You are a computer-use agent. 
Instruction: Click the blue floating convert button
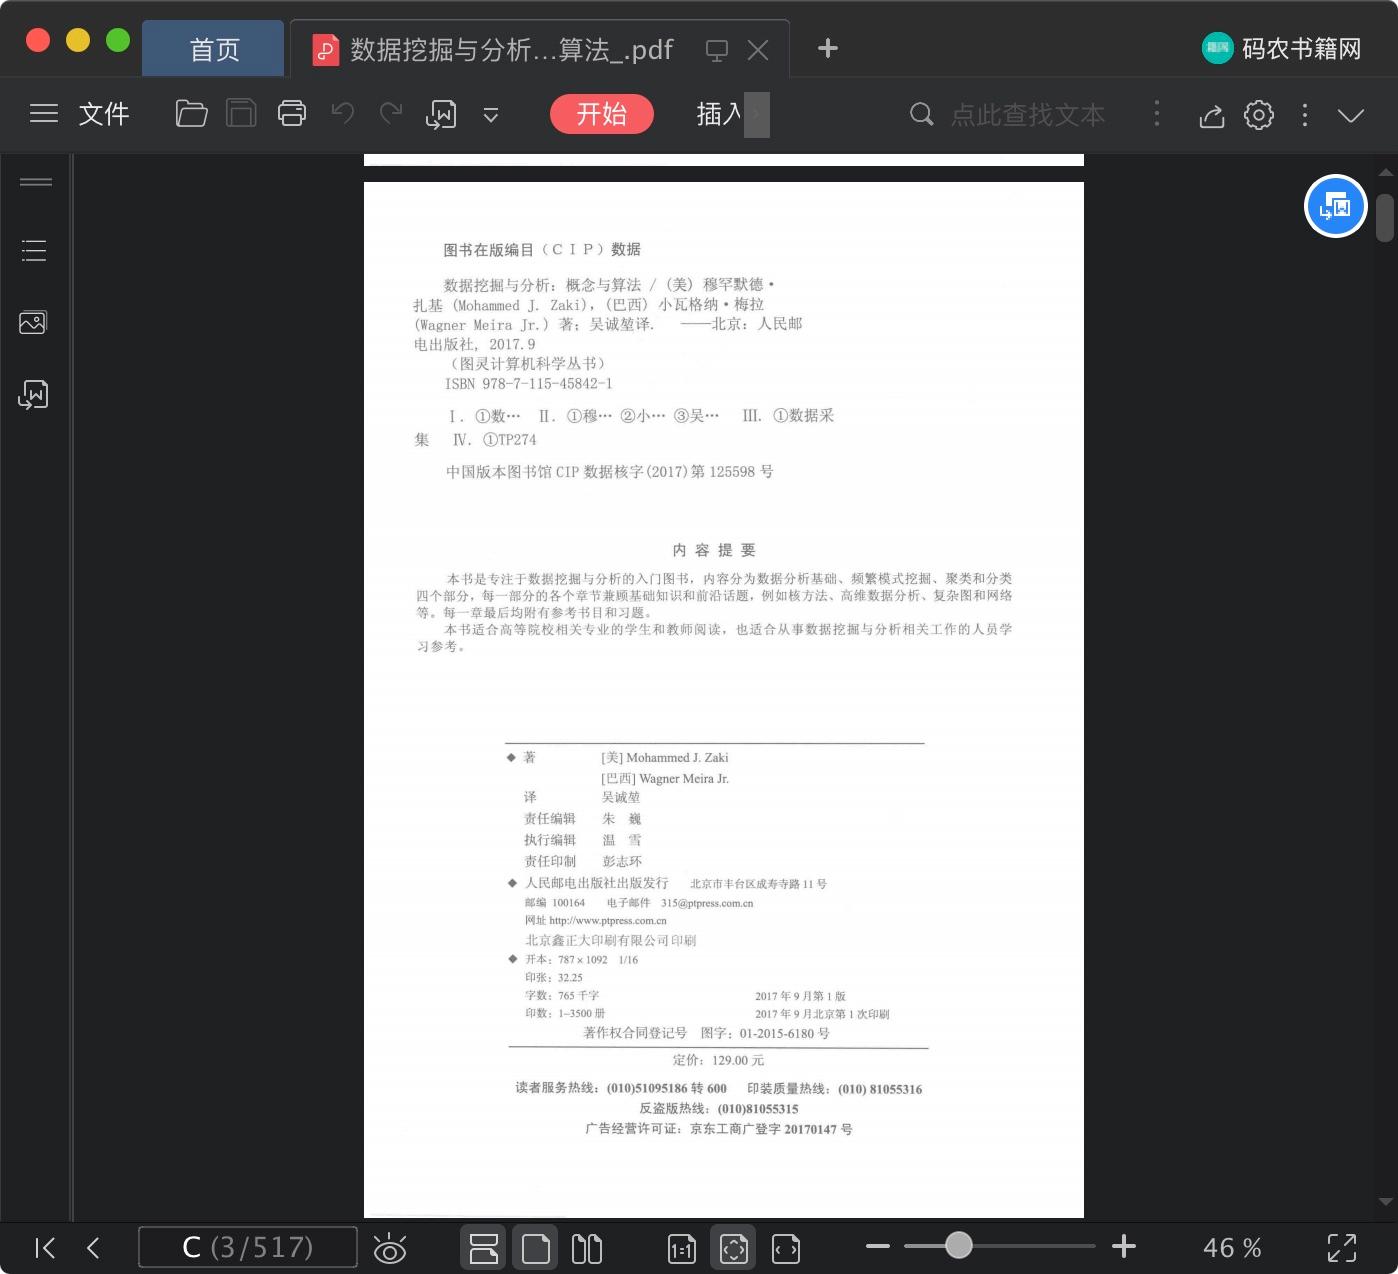point(1336,206)
